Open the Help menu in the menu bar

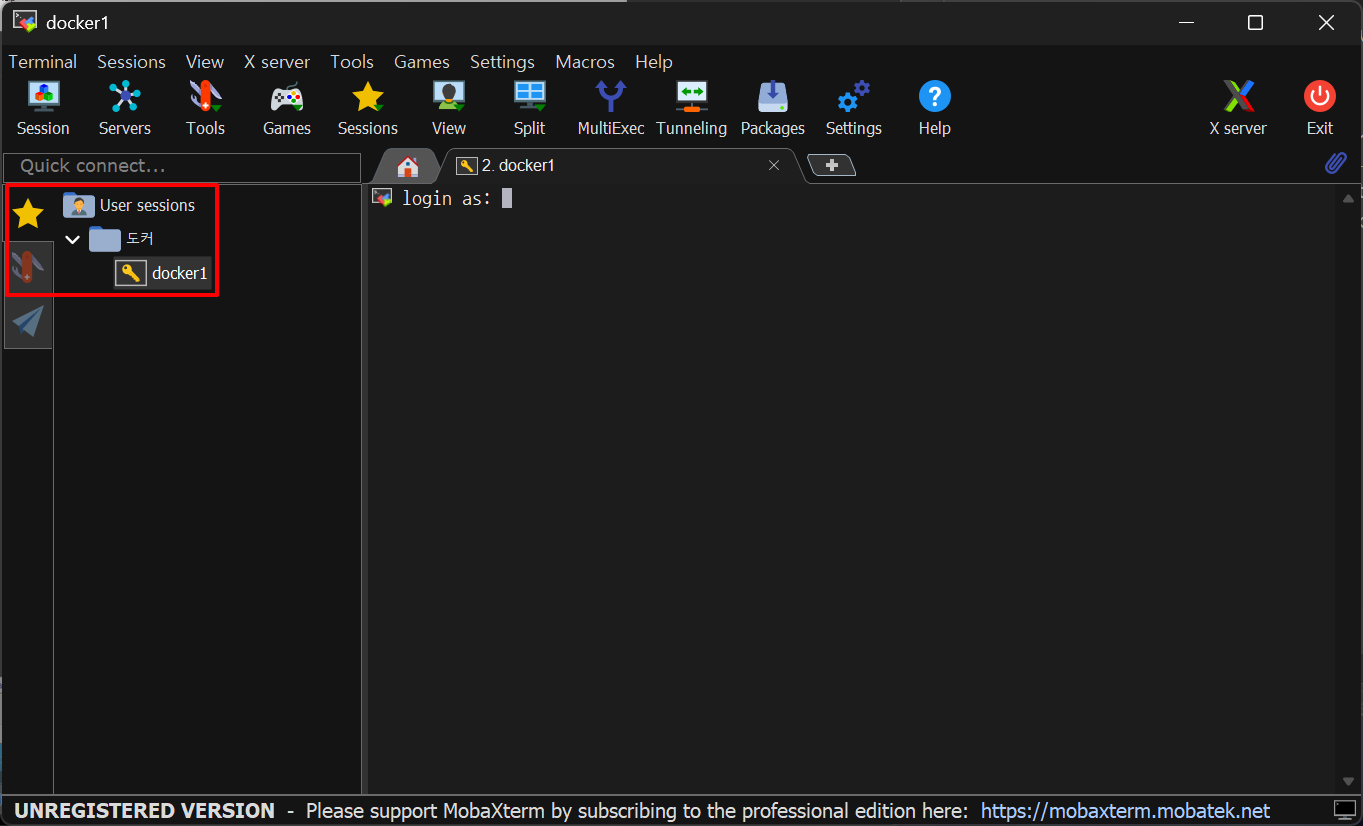click(654, 62)
